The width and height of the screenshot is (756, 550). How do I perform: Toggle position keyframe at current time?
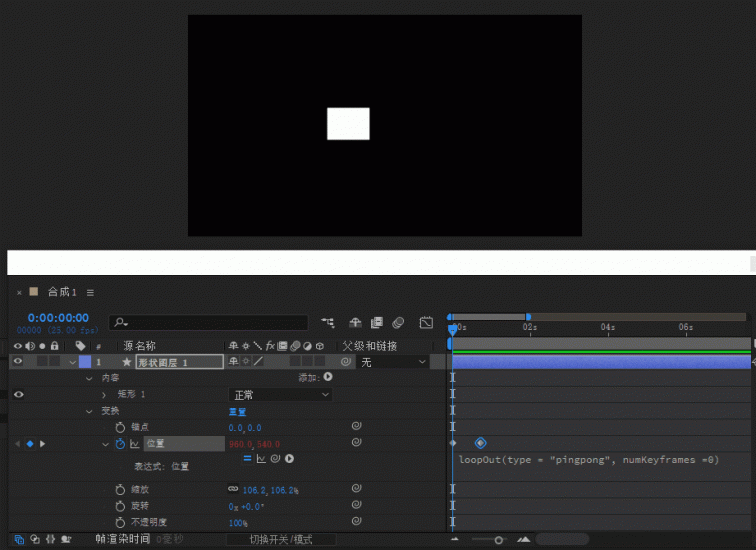[x=30, y=444]
